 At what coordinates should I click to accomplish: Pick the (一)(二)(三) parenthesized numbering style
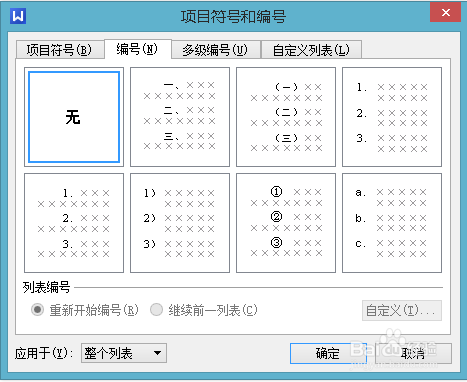coord(286,117)
